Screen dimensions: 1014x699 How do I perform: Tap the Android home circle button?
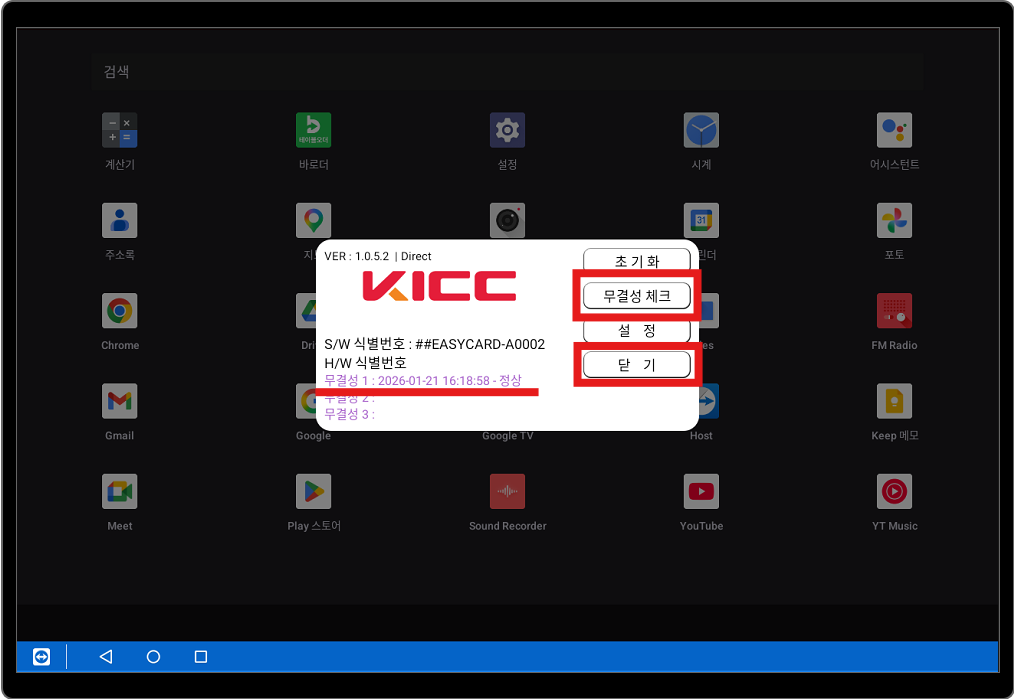153,657
